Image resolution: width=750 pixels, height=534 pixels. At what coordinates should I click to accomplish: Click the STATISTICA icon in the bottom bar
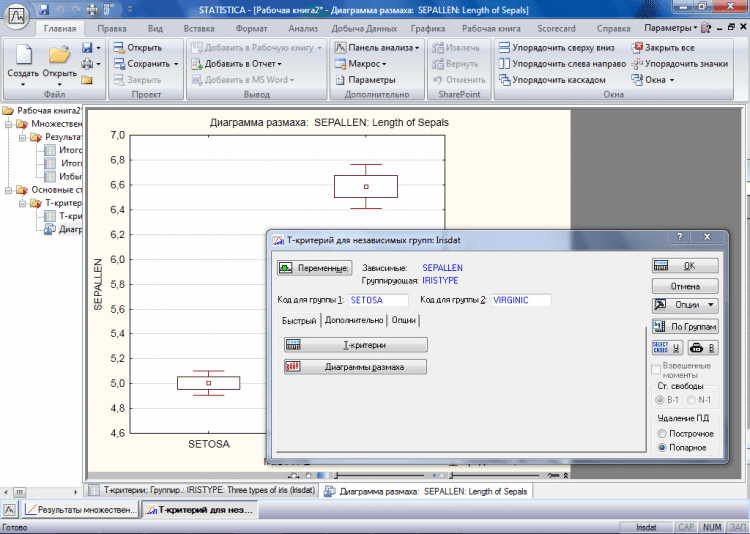click(10, 510)
